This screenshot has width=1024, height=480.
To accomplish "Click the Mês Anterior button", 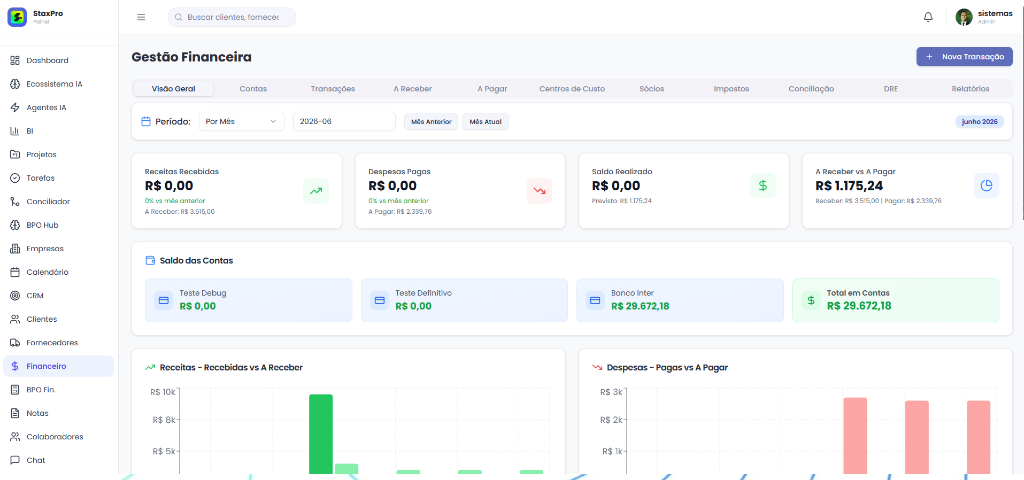I will pyautogui.click(x=431, y=121).
